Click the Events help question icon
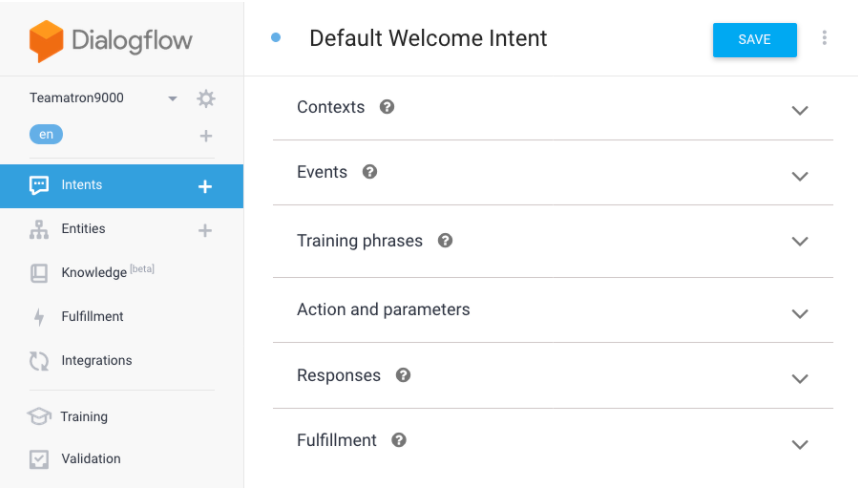858x490 pixels. click(369, 172)
